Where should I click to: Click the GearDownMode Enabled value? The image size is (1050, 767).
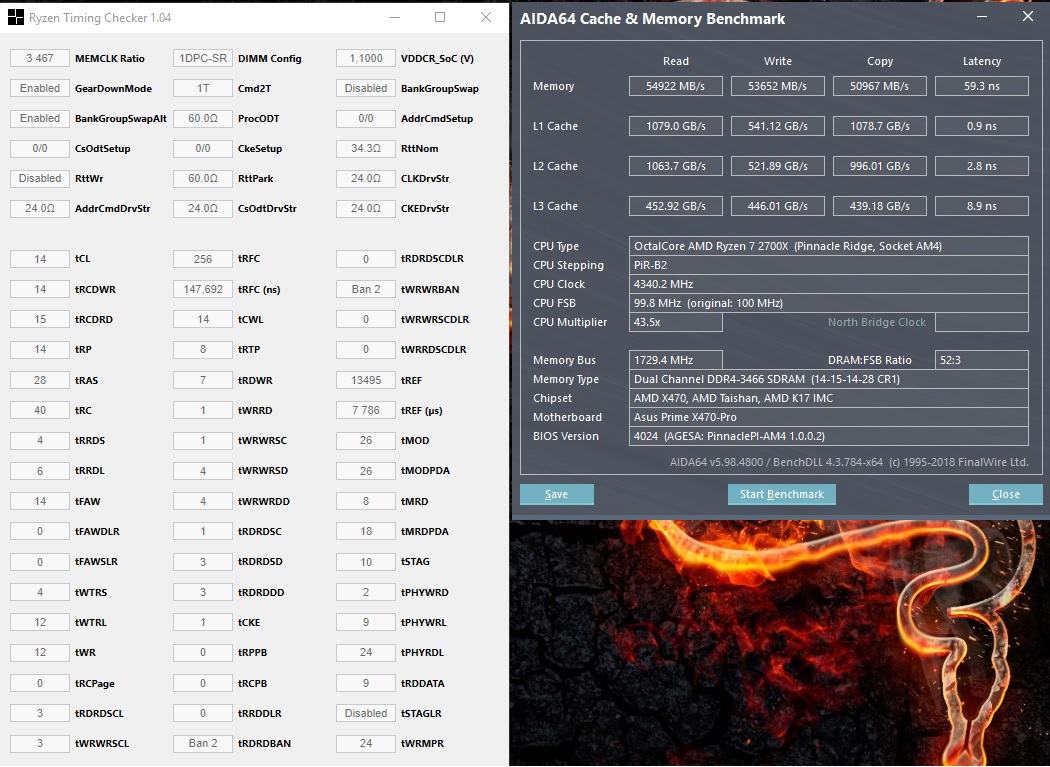[40, 88]
